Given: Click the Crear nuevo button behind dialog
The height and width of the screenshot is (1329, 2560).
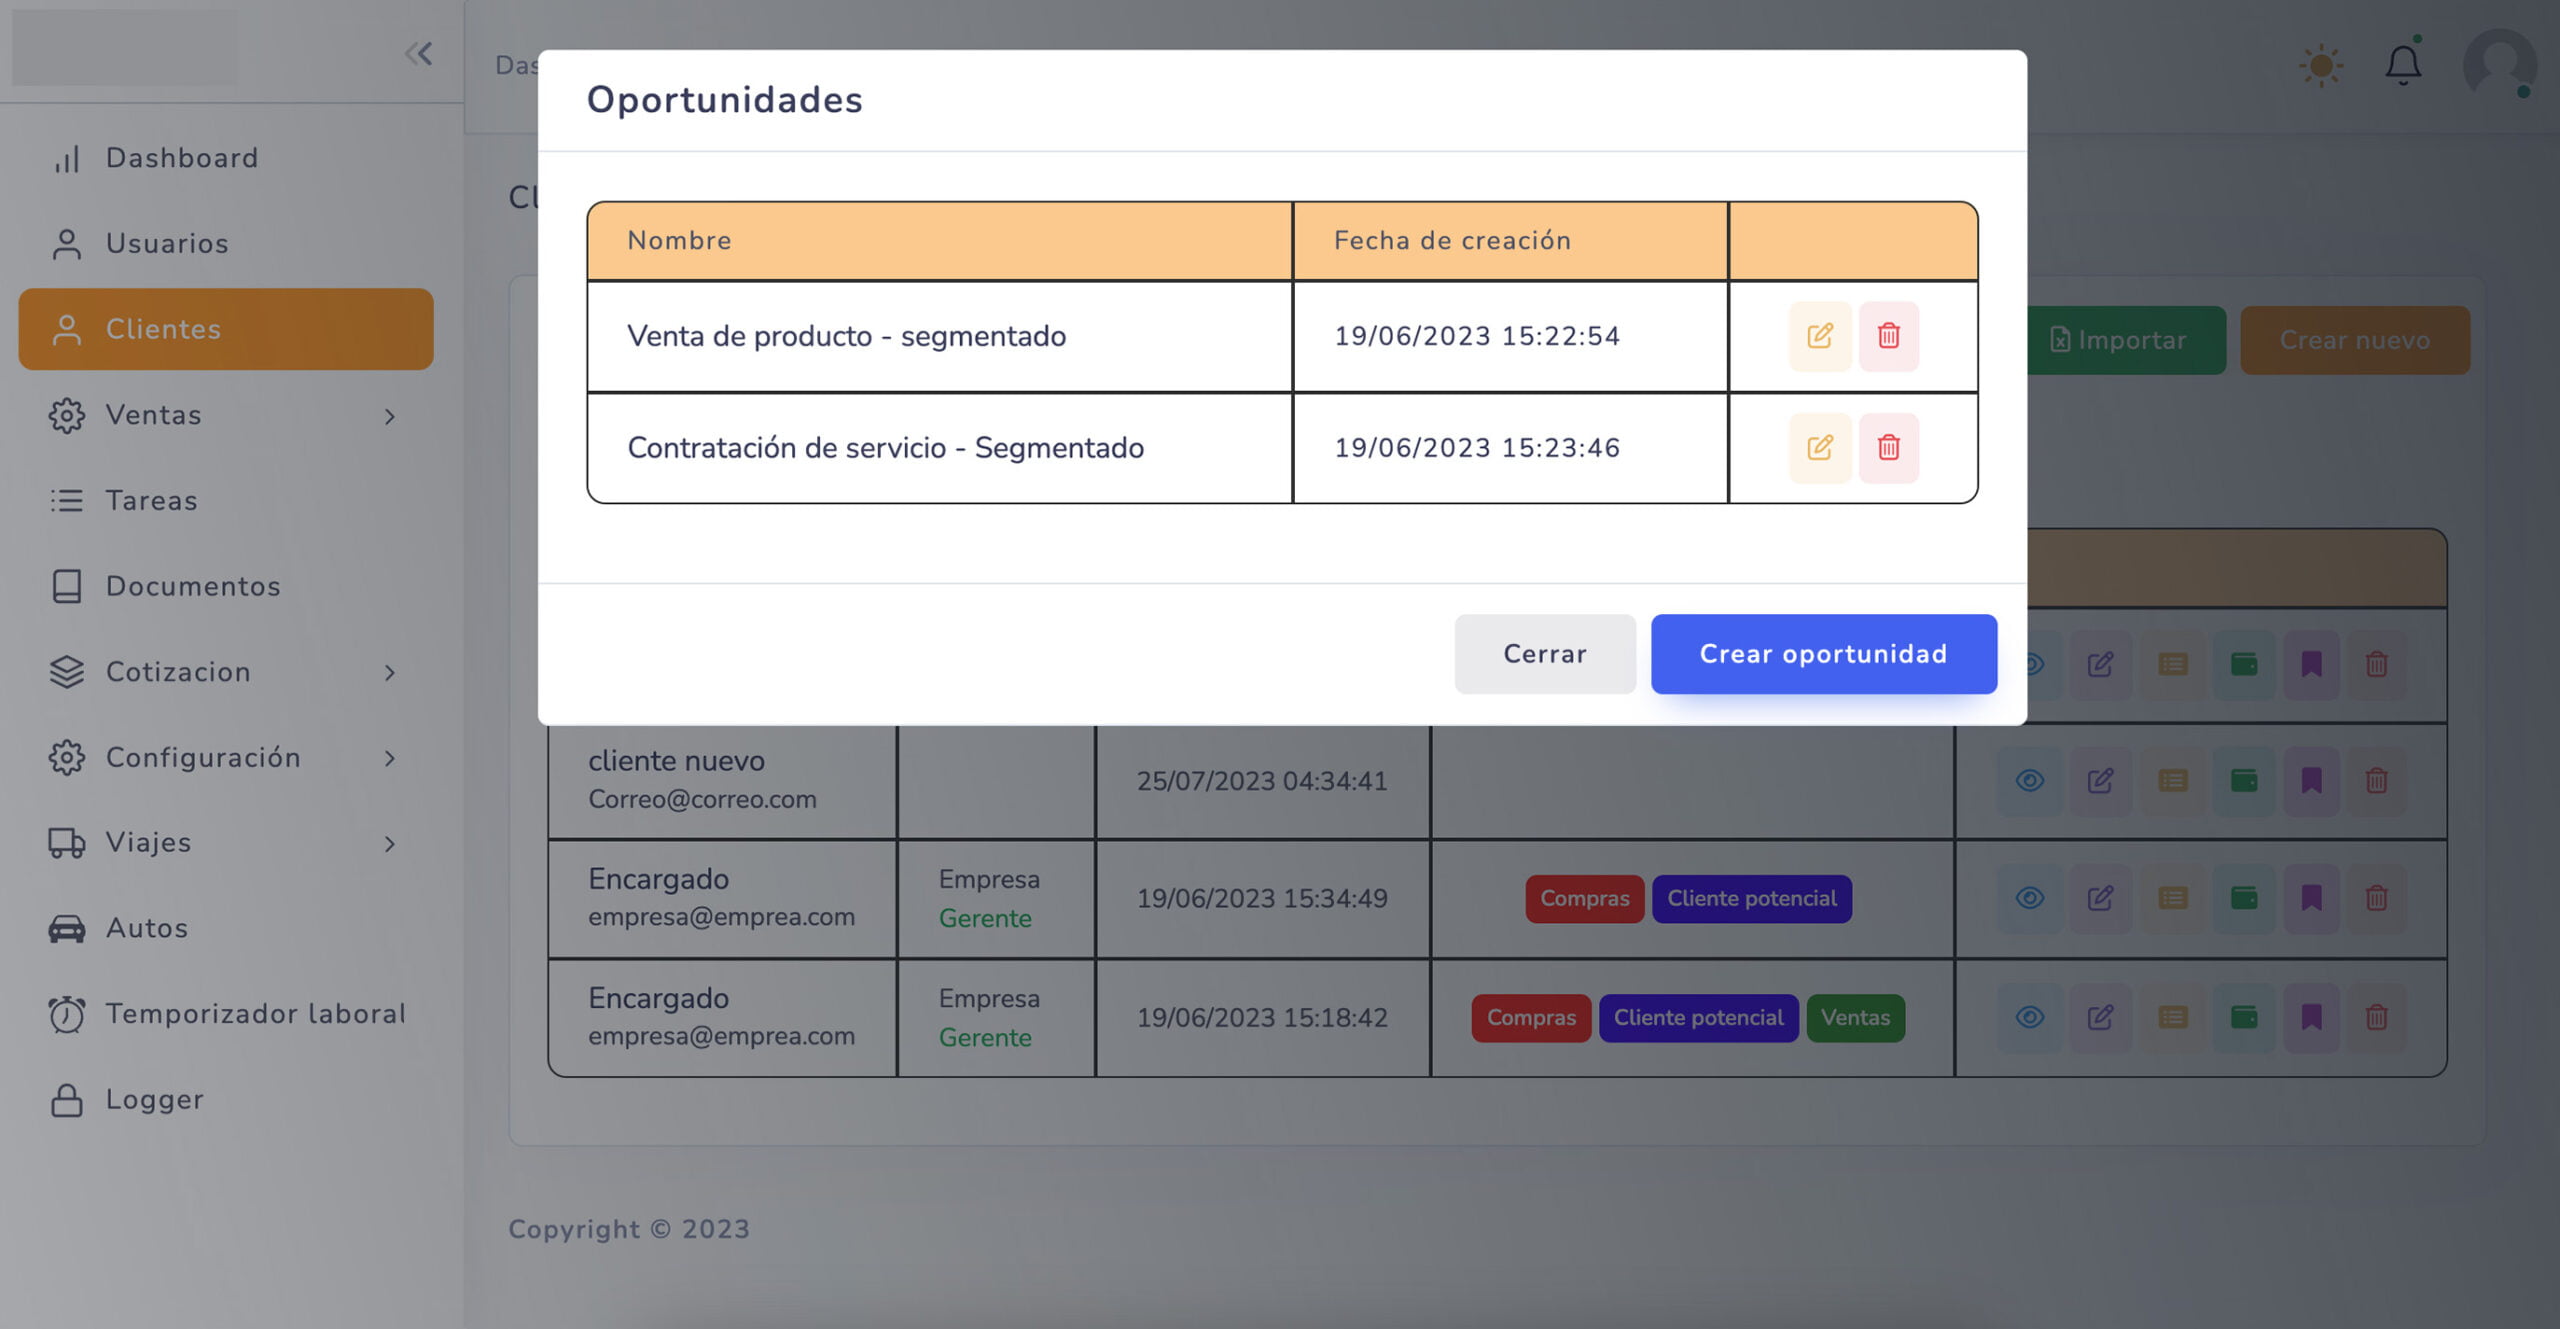Looking at the screenshot, I should point(2354,340).
